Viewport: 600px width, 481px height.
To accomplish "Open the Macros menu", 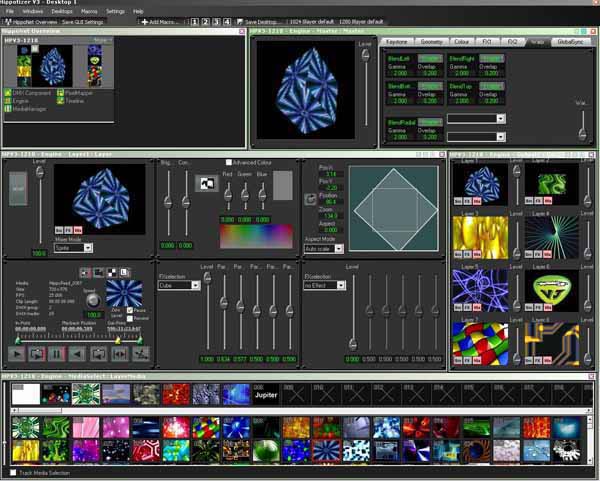I will [x=90, y=11].
